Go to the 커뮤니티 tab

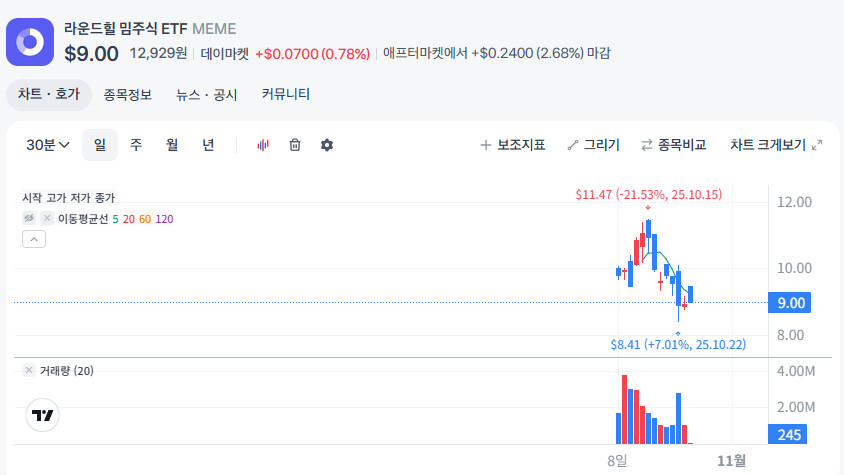pyautogui.click(x=286, y=95)
